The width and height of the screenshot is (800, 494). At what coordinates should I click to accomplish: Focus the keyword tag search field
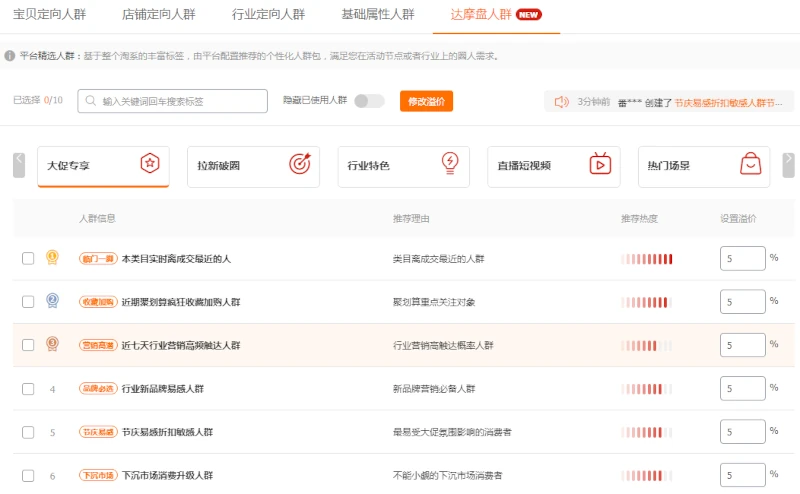172,101
